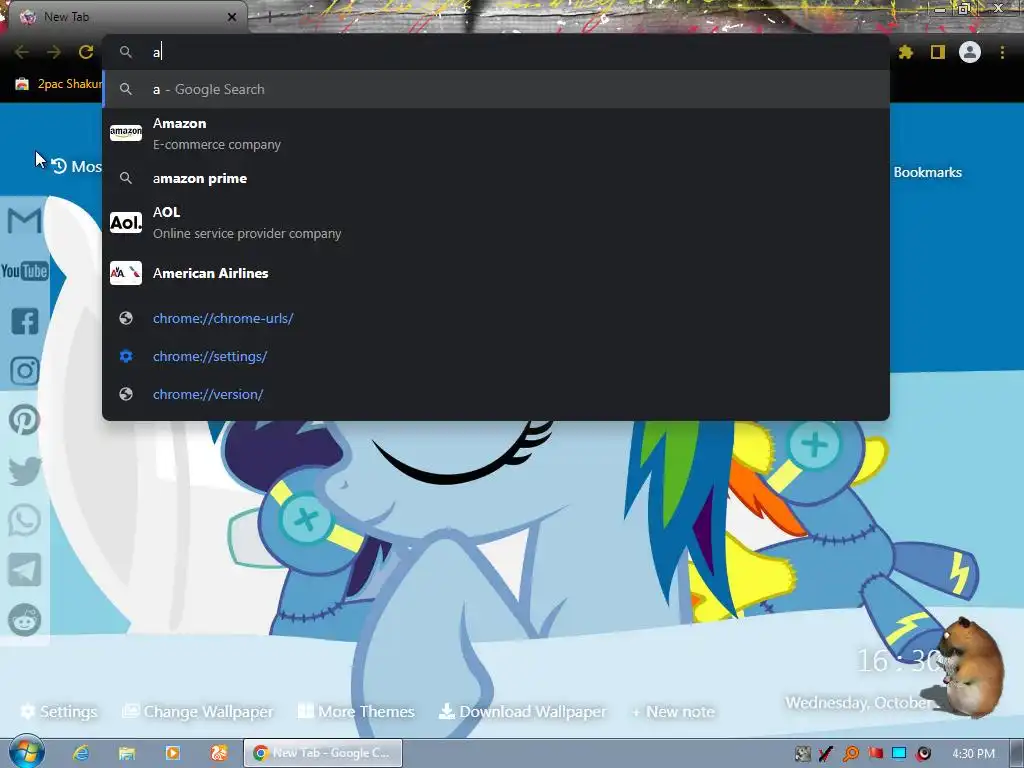Open the side panel icon

[x=938, y=52]
